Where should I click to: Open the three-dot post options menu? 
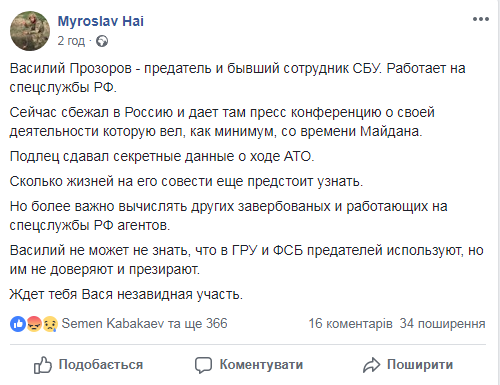481,19
